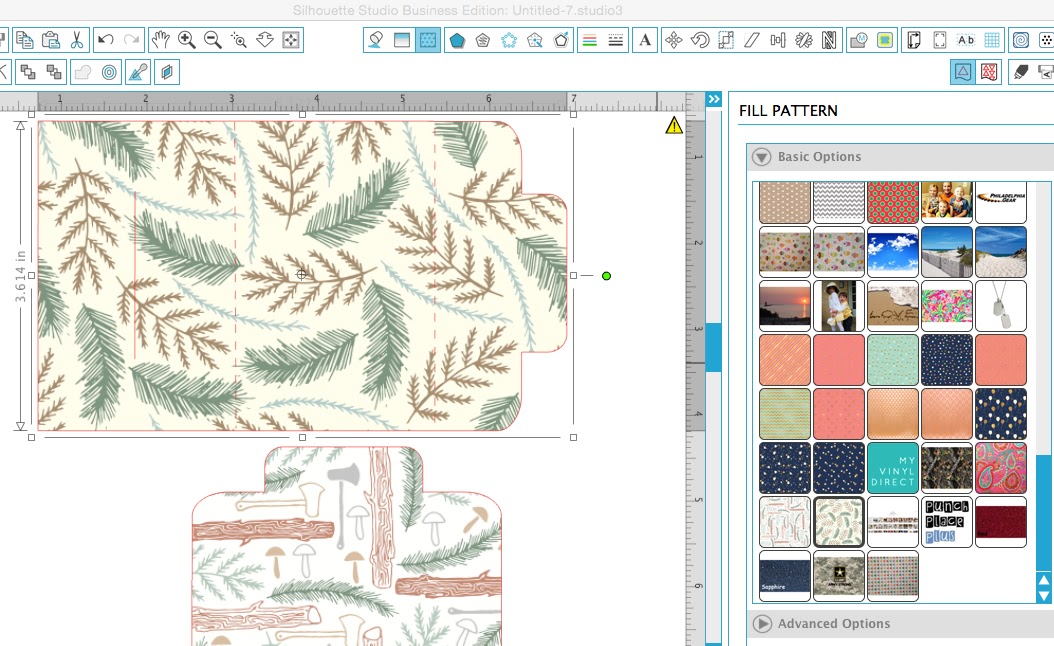Viewport: 1054px width, 646px height.
Task: Choose the gray chevron zigzag pattern
Action: point(838,202)
